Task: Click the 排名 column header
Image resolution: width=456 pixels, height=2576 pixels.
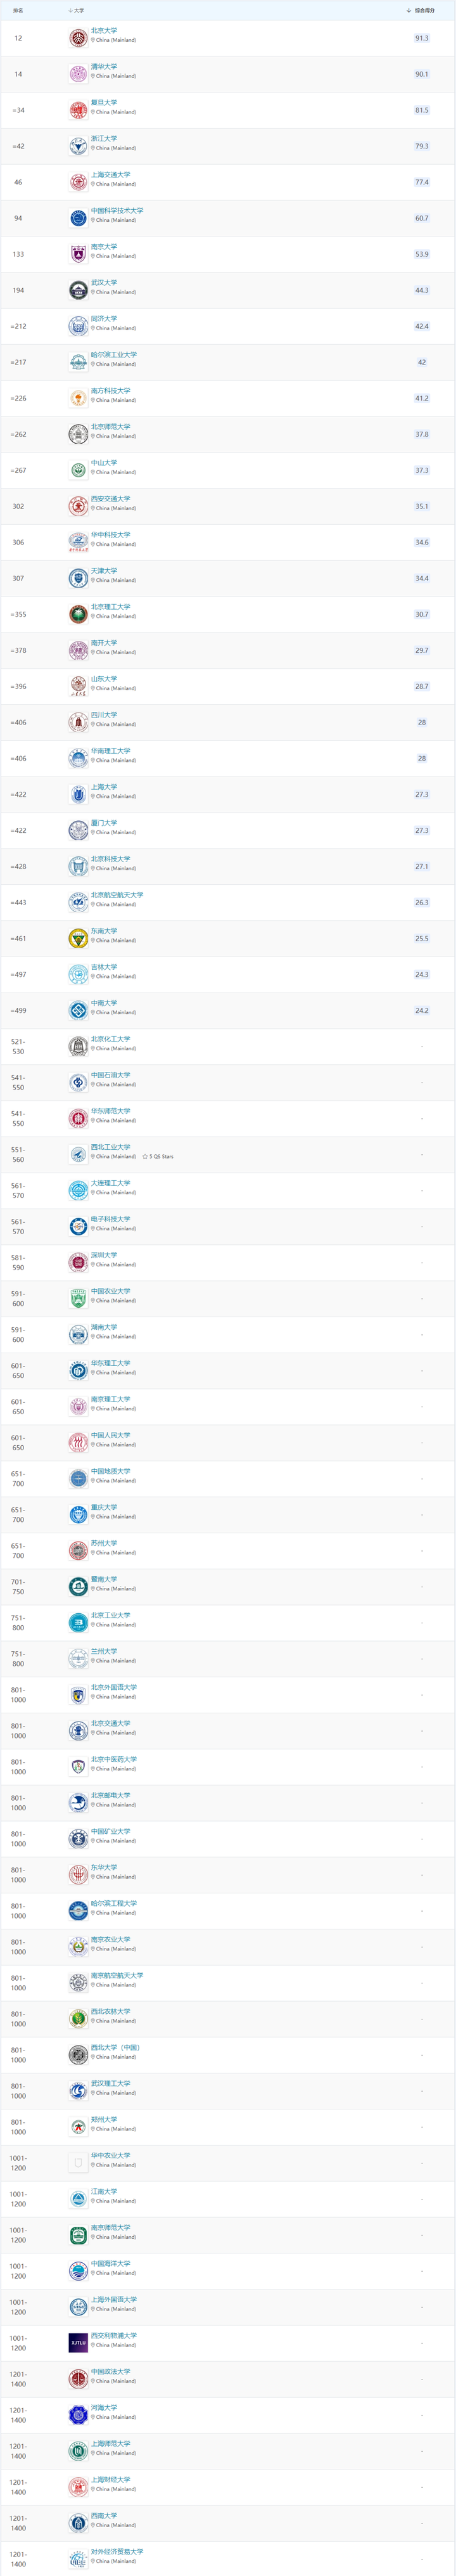Action: (18, 10)
